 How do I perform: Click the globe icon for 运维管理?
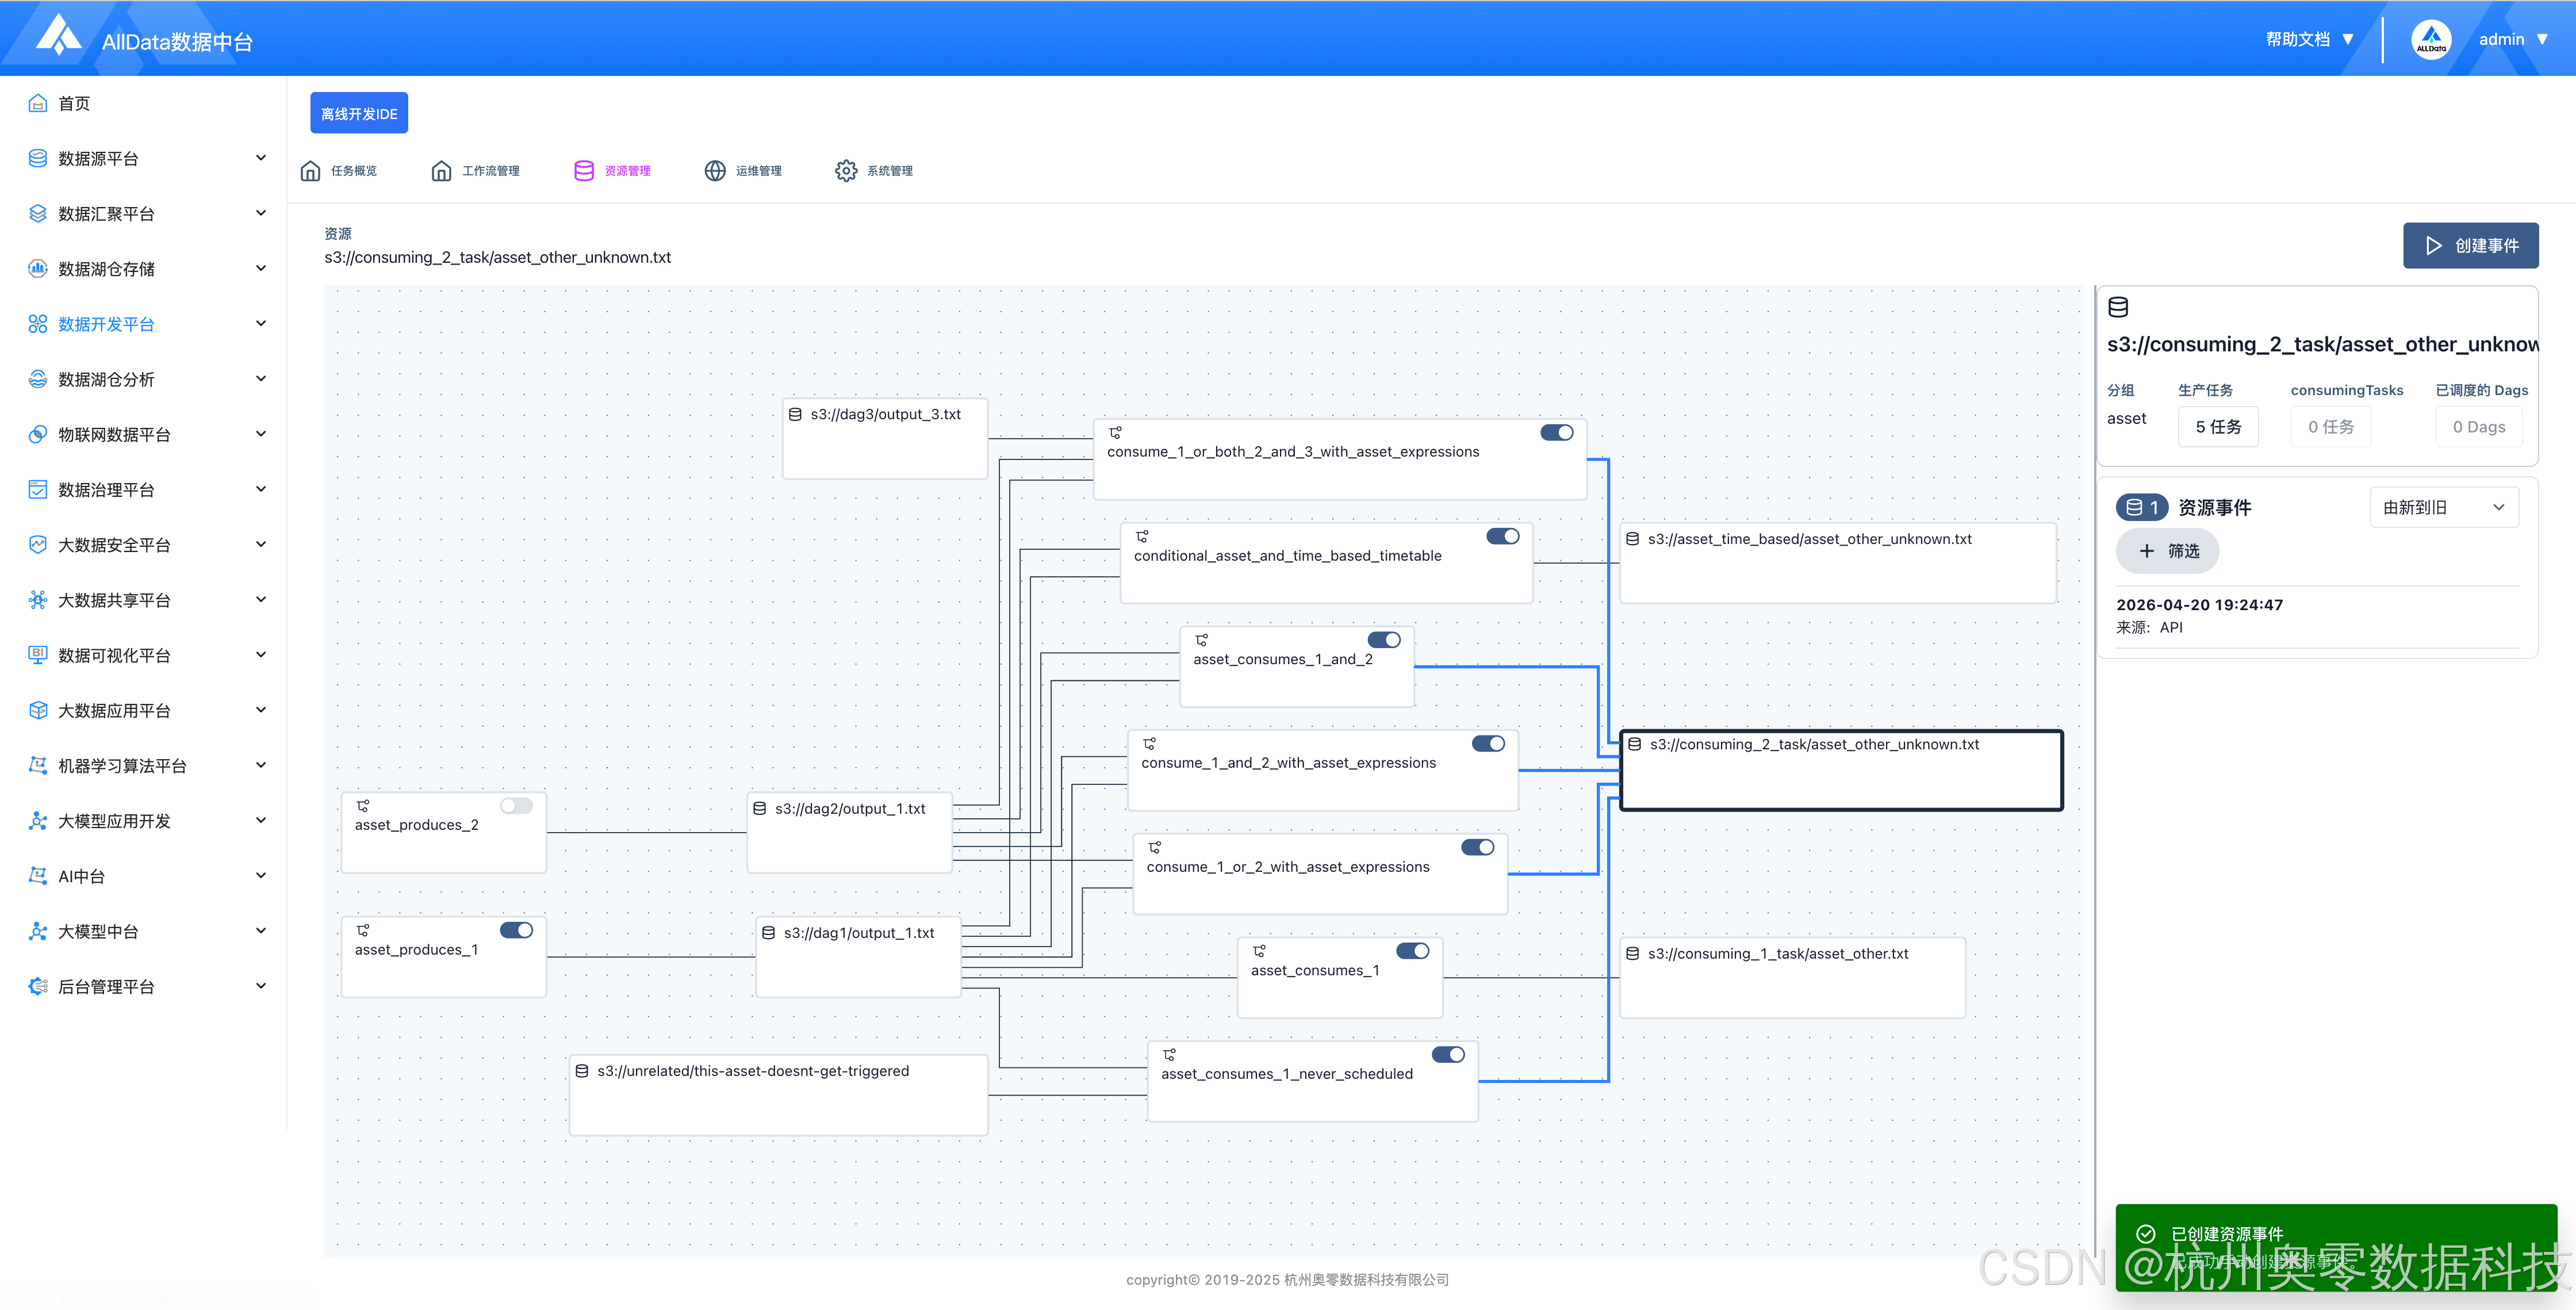coord(715,171)
